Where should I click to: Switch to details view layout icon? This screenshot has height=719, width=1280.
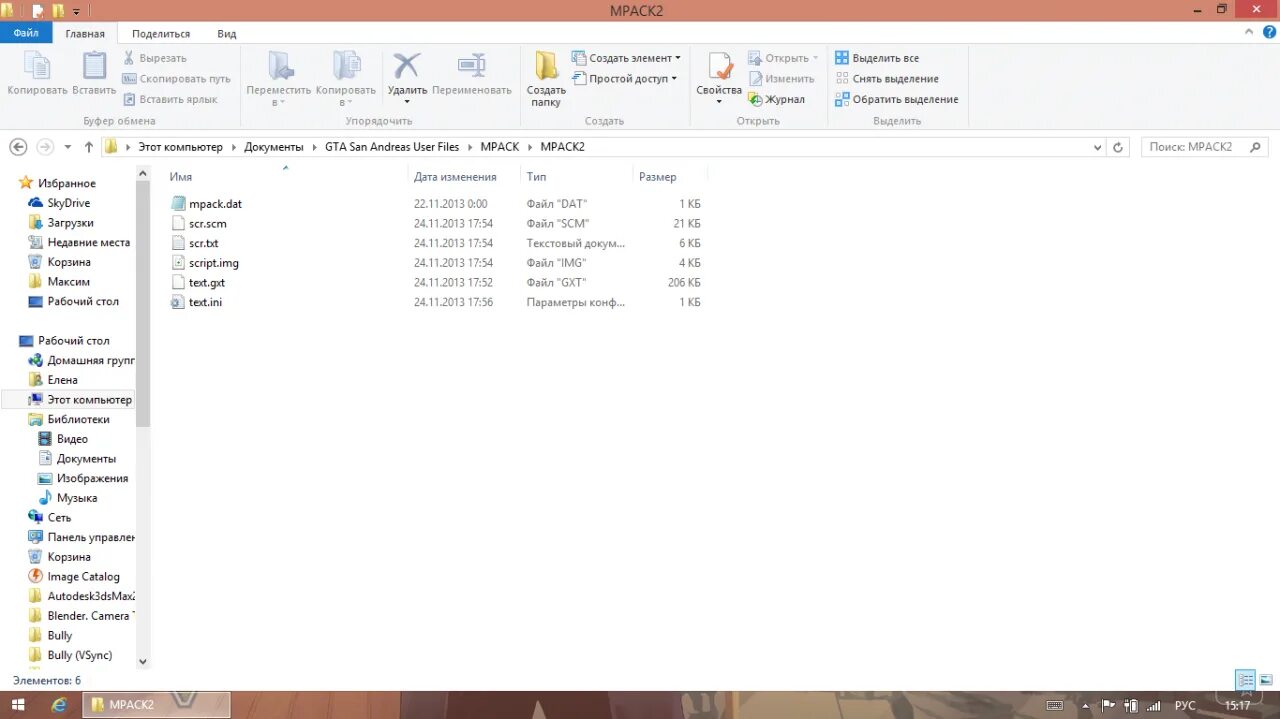[x=1245, y=680]
